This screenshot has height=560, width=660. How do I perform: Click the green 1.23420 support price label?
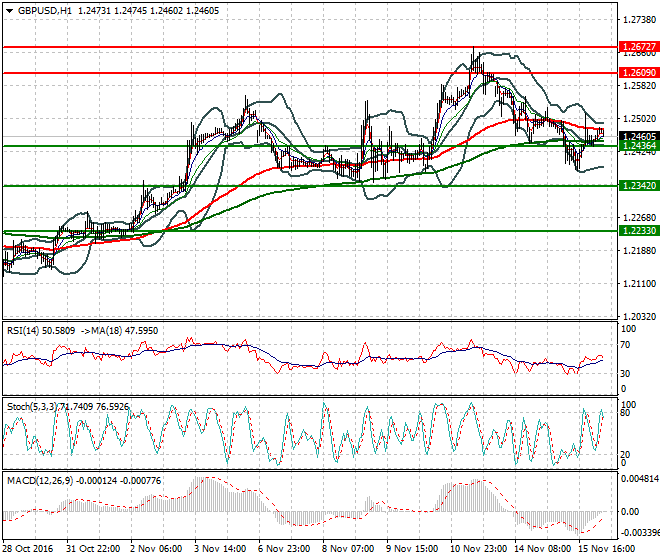click(639, 186)
